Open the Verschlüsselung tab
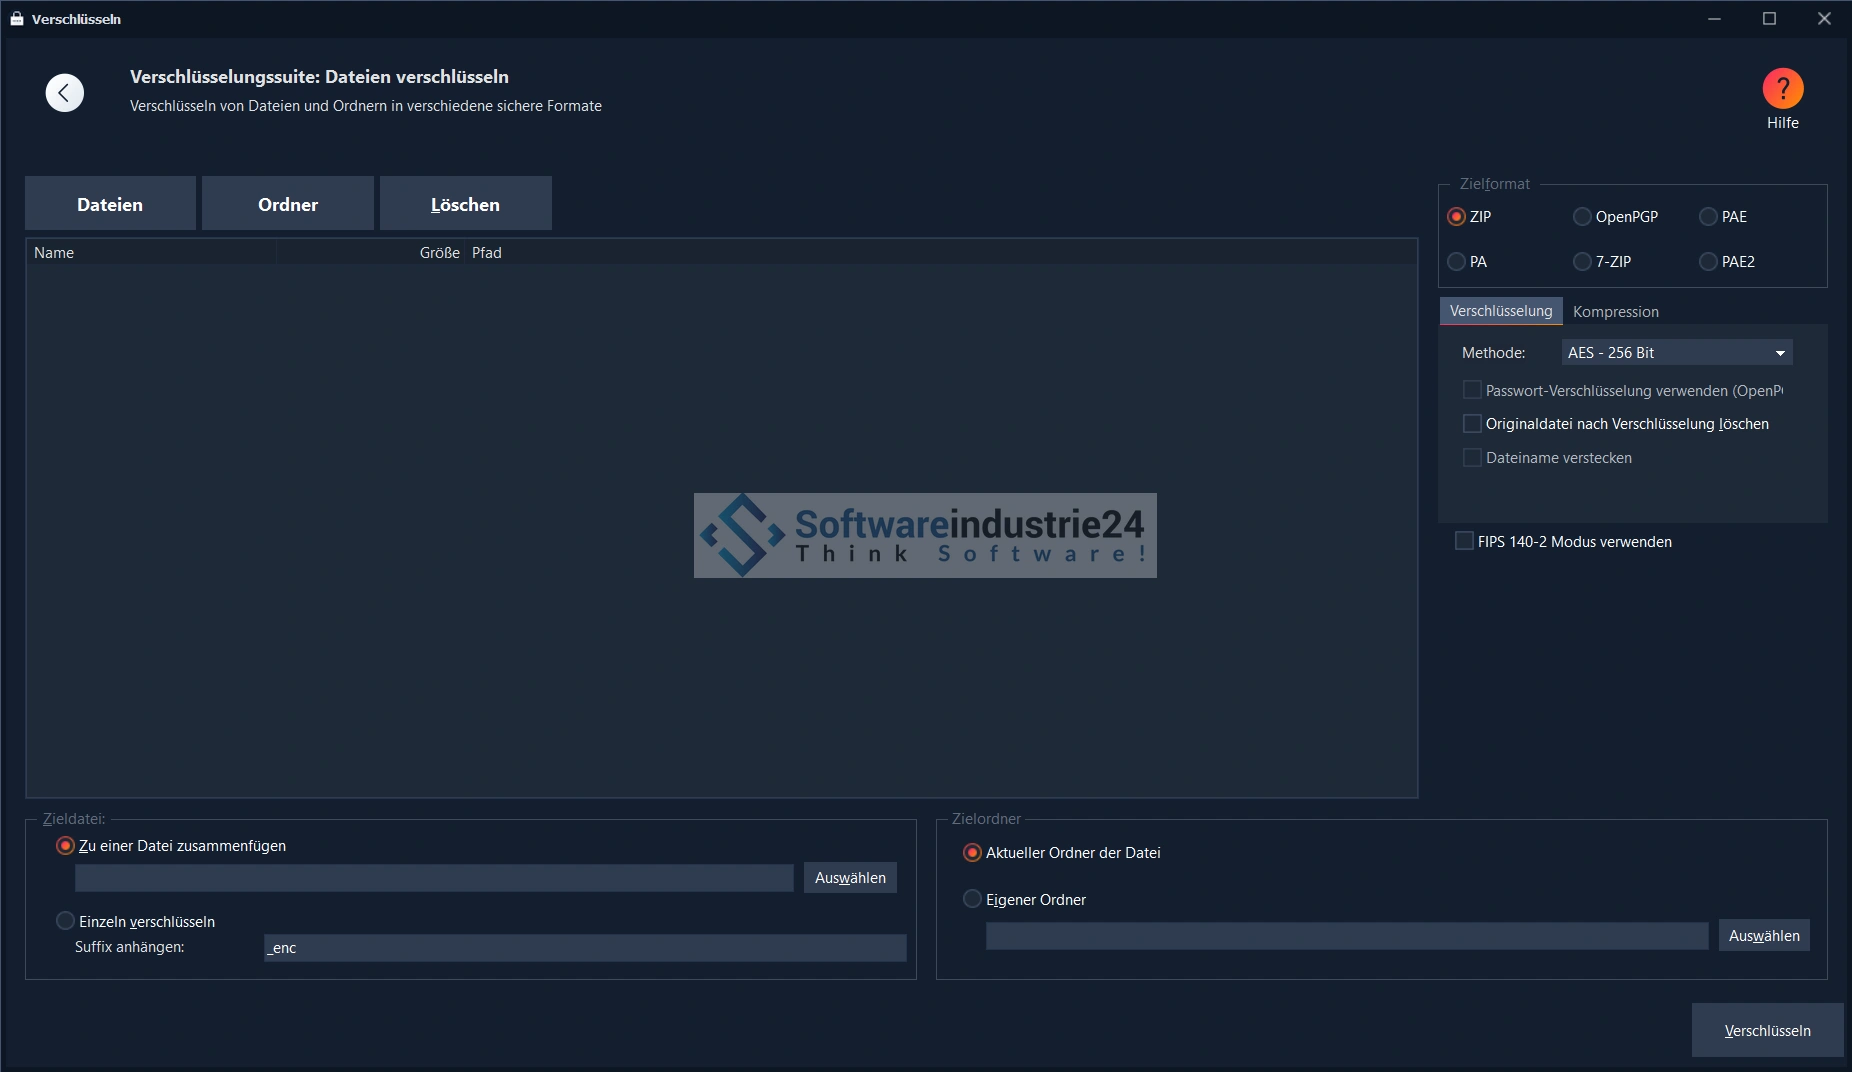Image resolution: width=1852 pixels, height=1072 pixels. pyautogui.click(x=1500, y=311)
